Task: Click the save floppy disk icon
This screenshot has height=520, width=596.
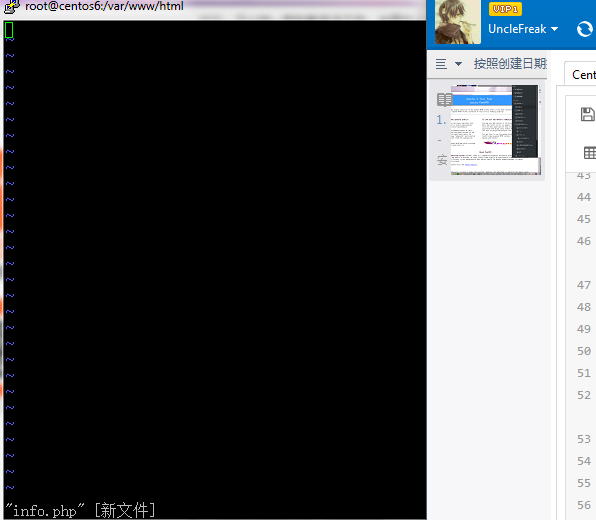Action: [x=588, y=114]
